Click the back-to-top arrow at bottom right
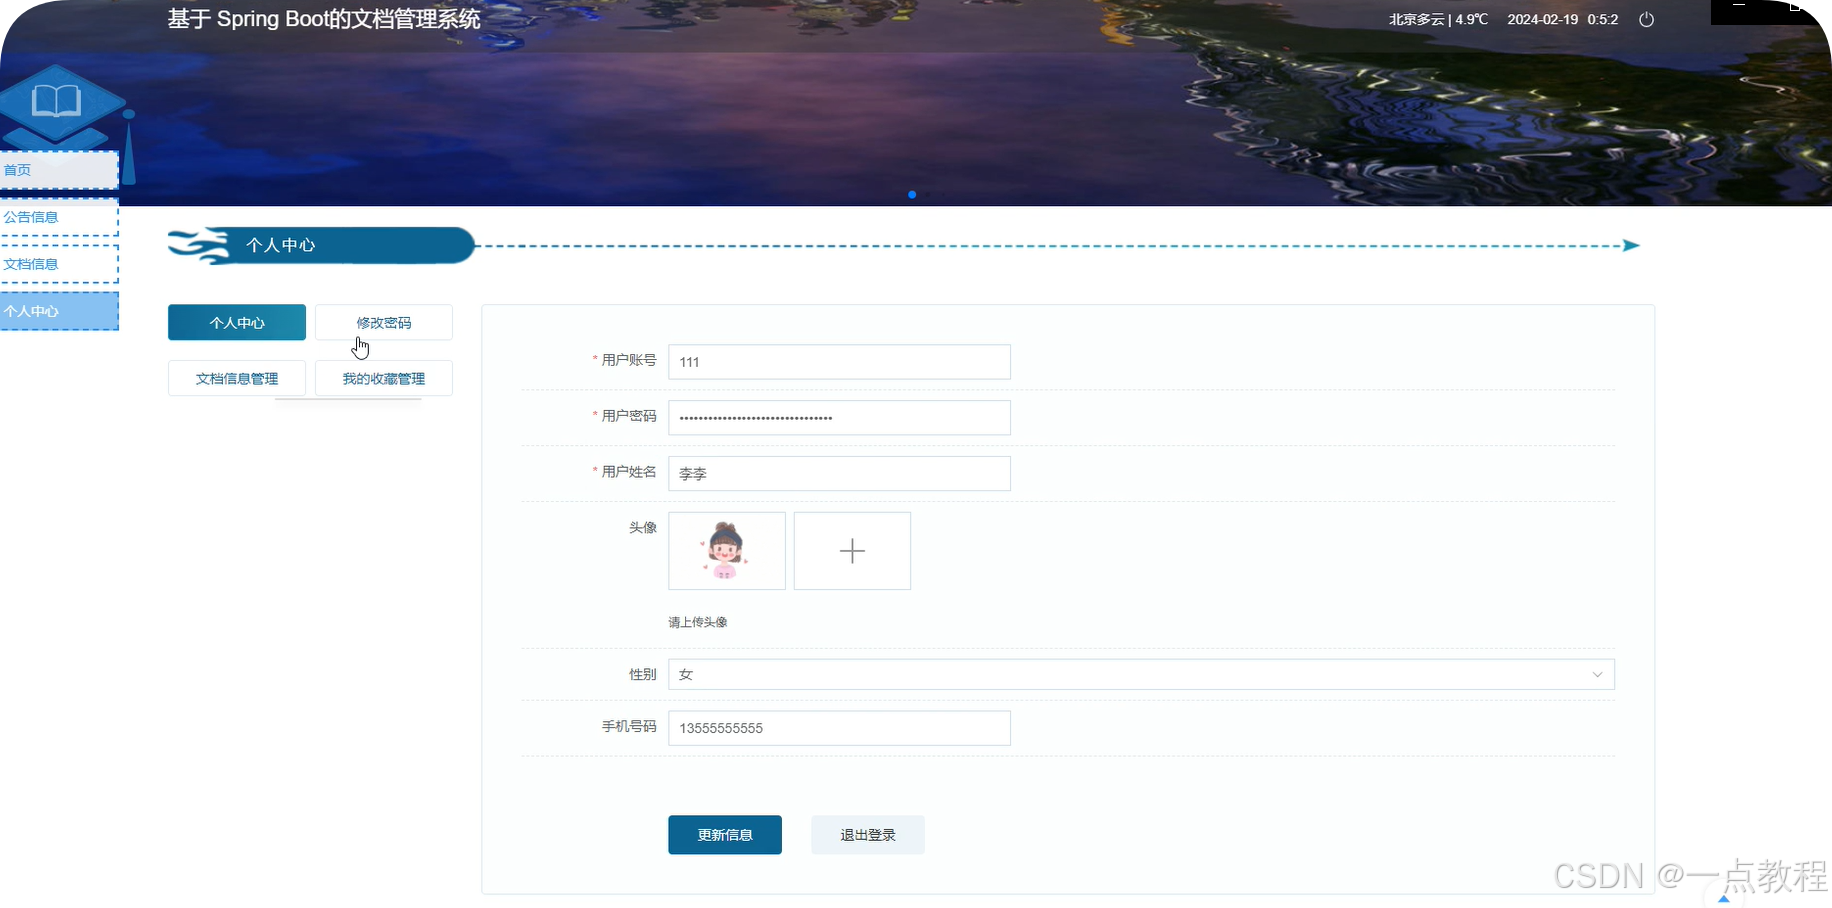 pos(1726,897)
